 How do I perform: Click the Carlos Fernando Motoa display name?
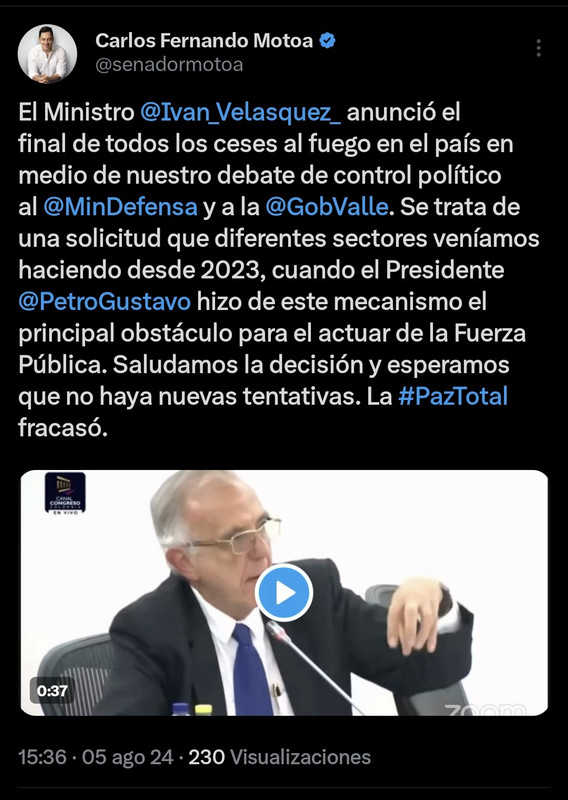[204, 40]
